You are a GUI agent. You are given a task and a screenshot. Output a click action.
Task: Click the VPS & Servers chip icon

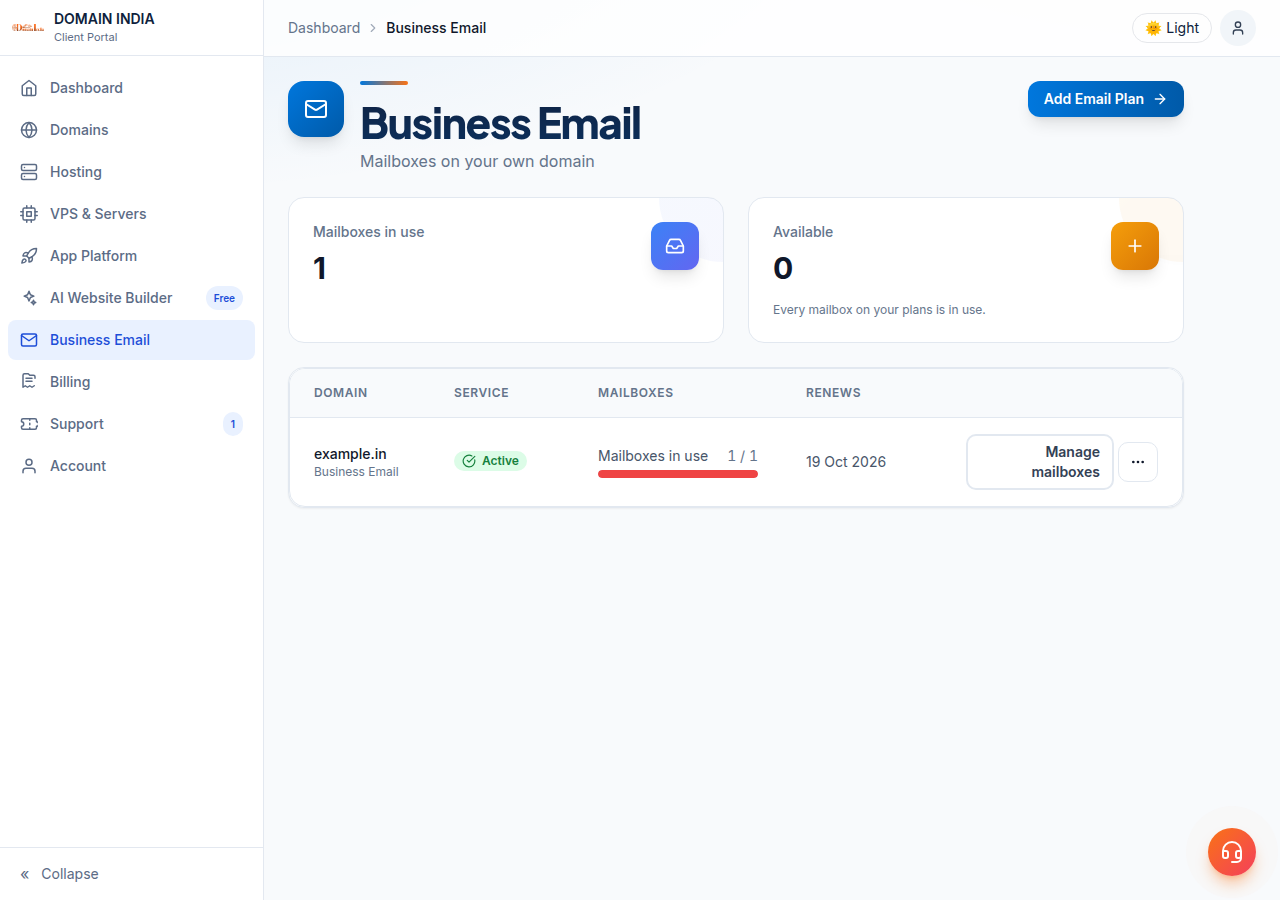tap(29, 214)
